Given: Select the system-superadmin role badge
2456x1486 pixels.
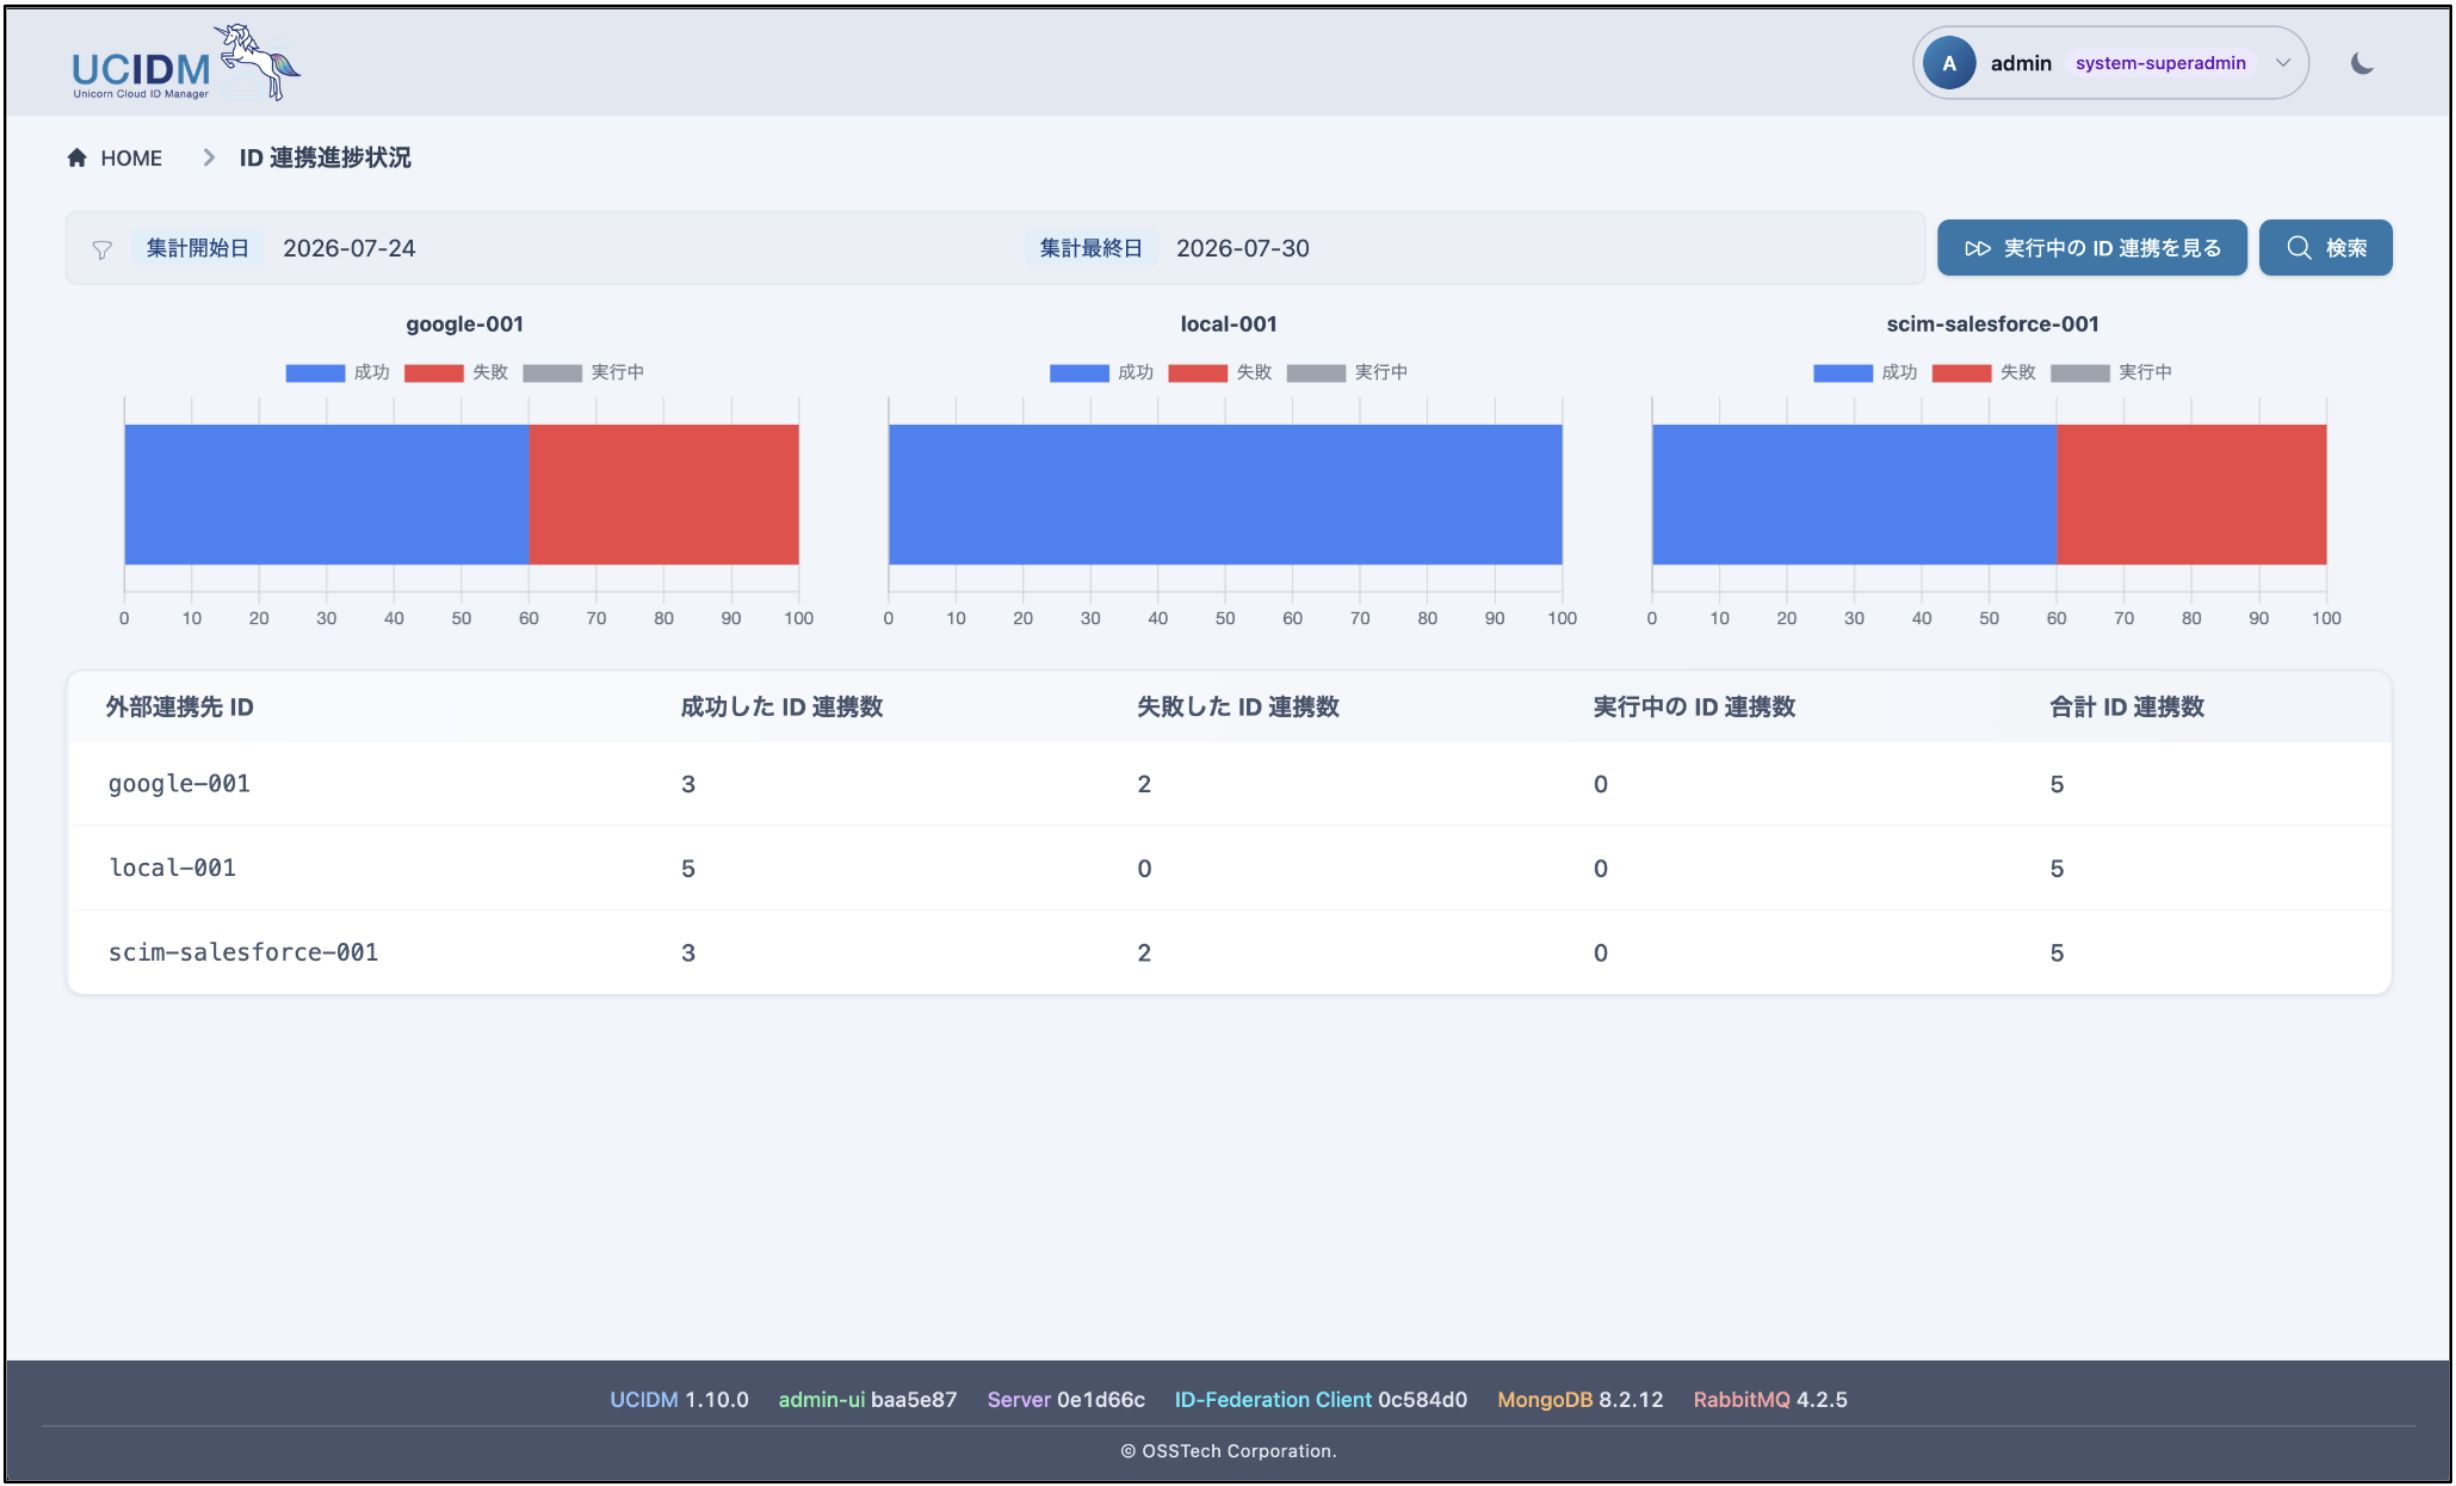Looking at the screenshot, I should coord(2160,63).
